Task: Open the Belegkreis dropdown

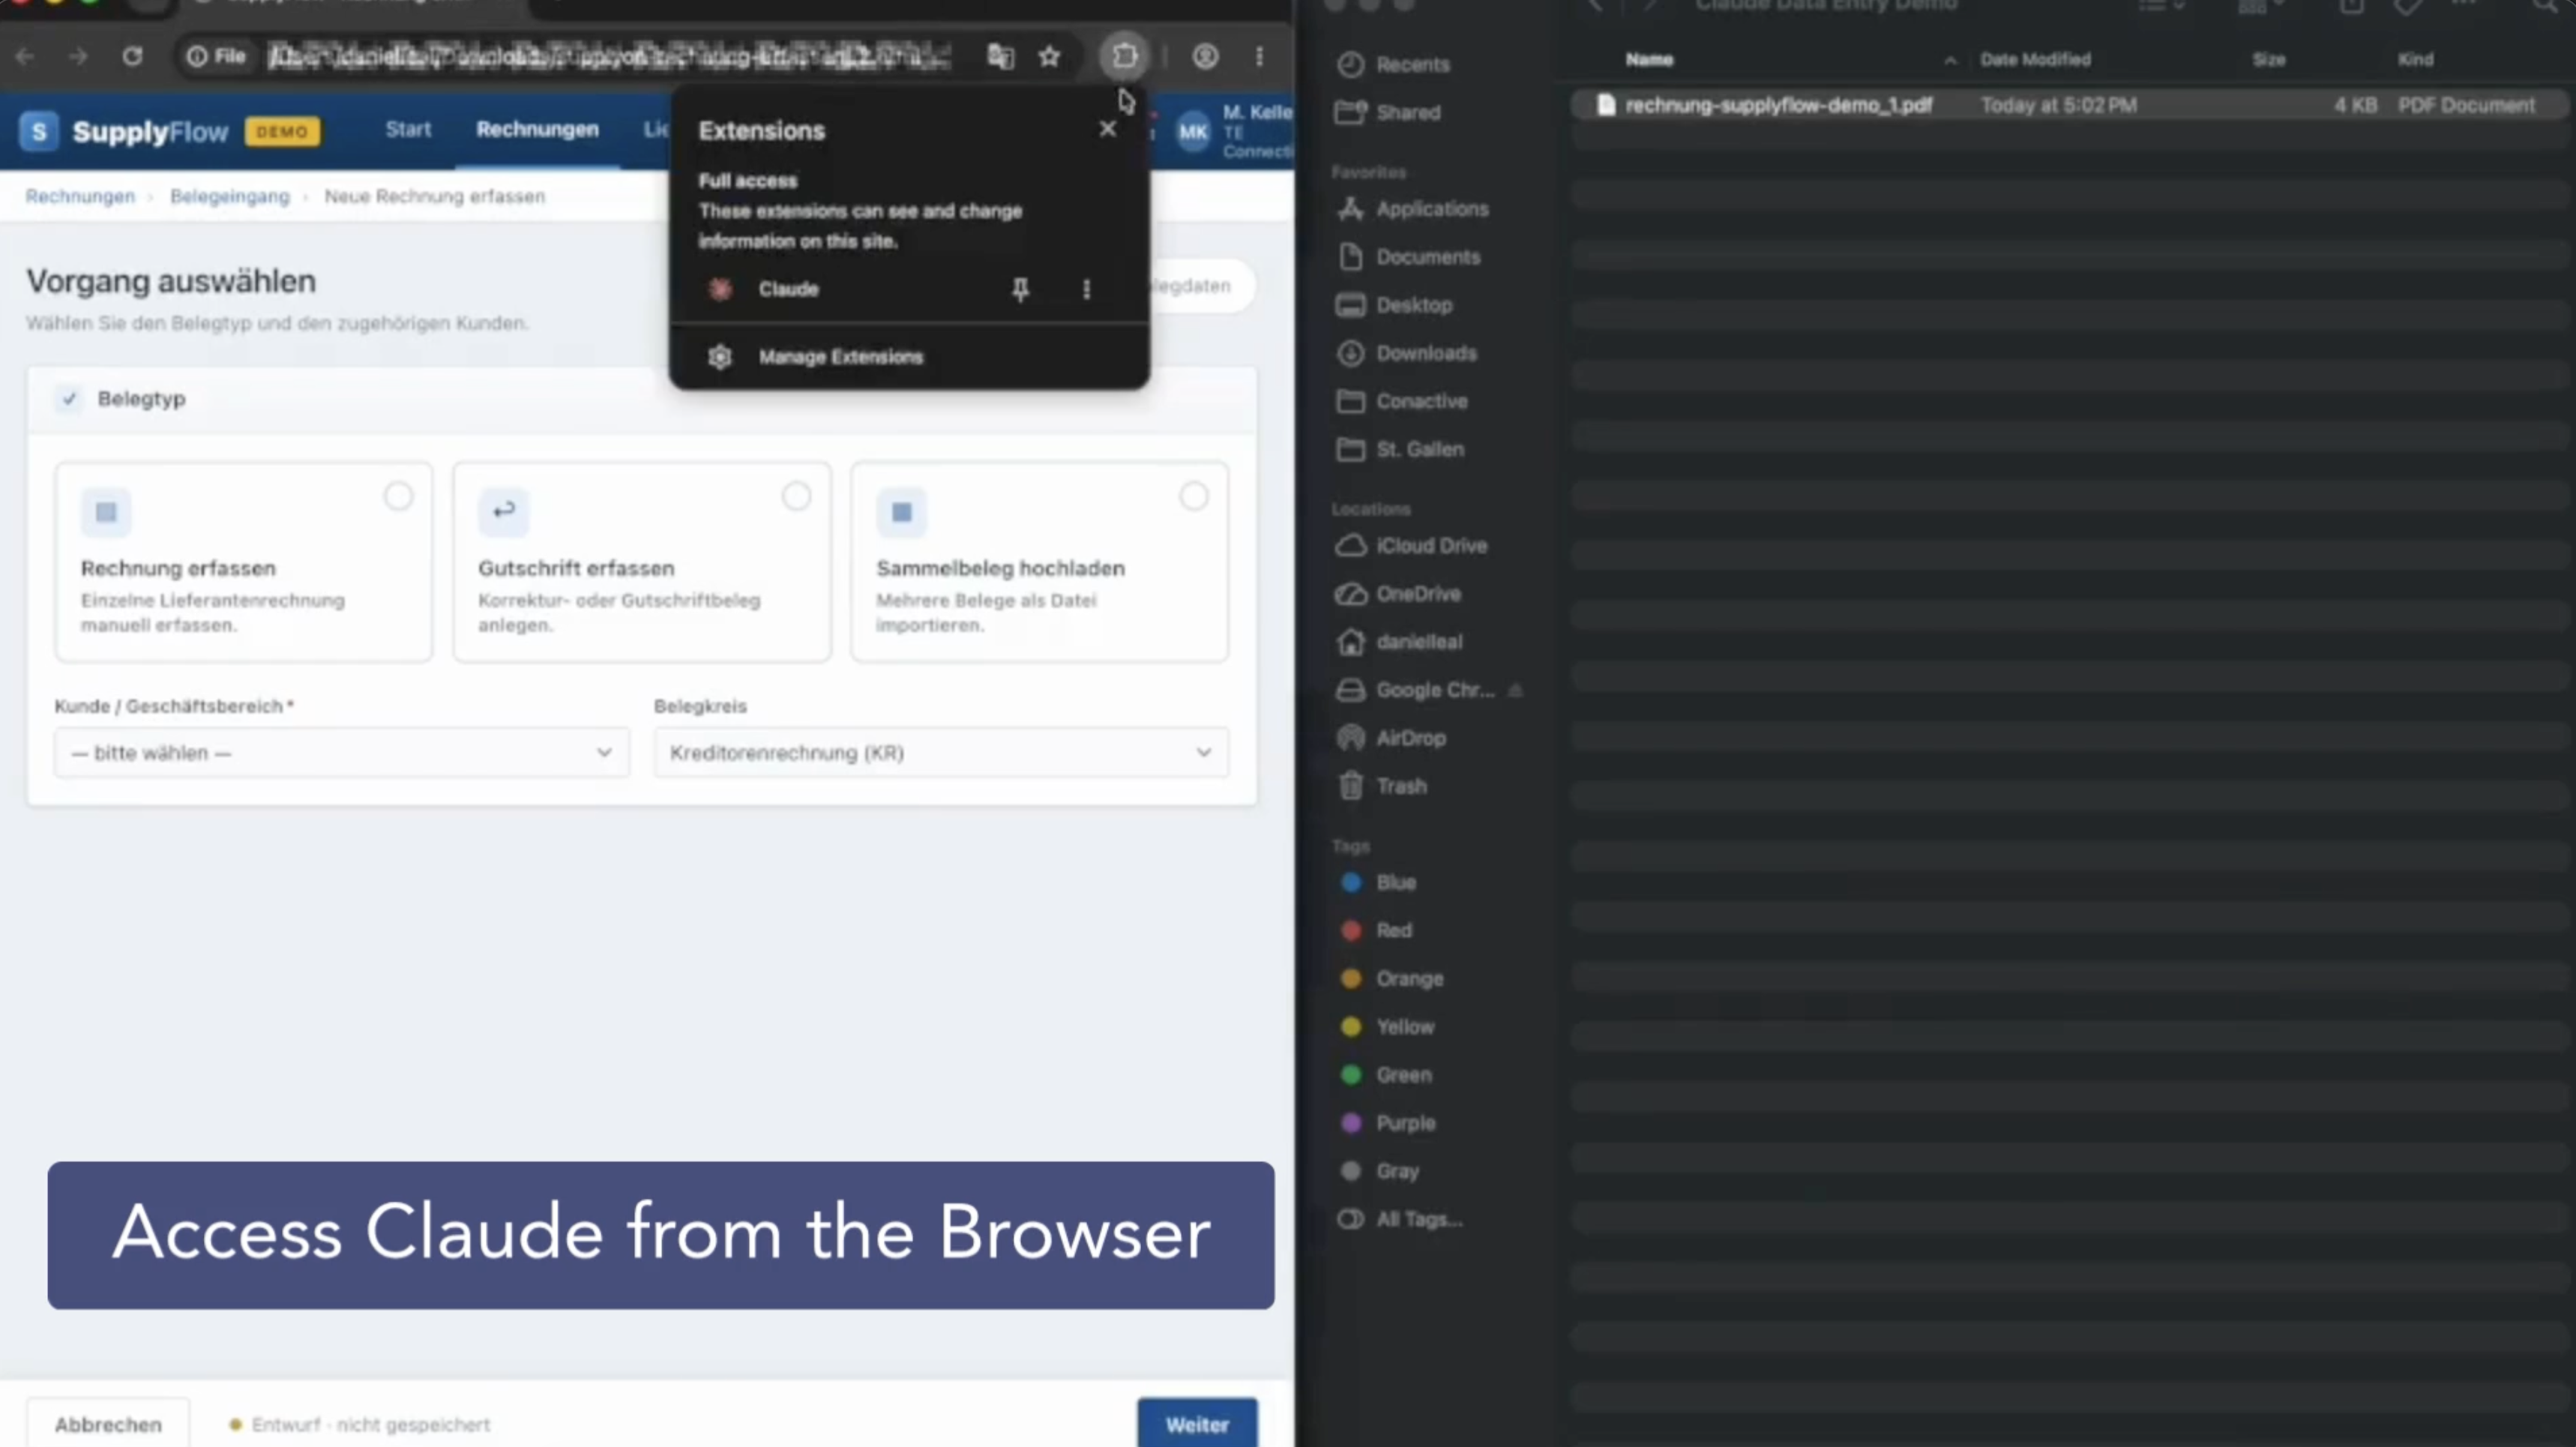Action: (x=941, y=753)
